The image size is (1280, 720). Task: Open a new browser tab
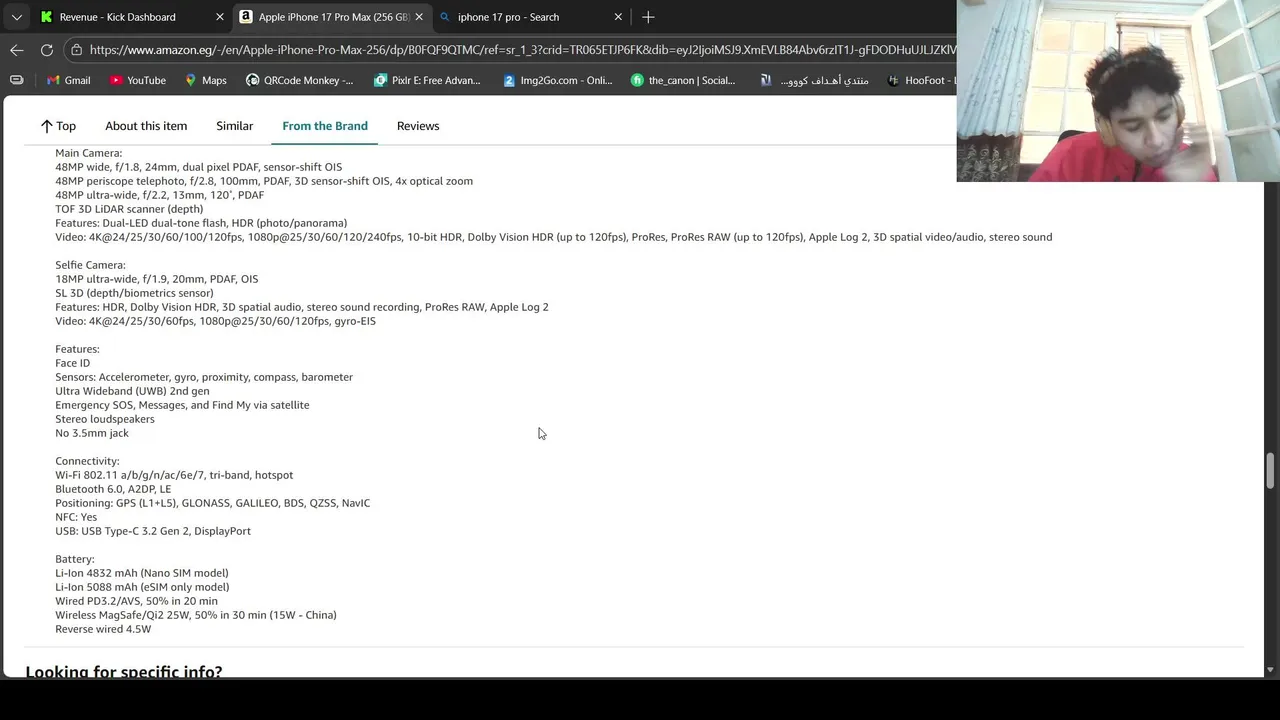click(648, 17)
